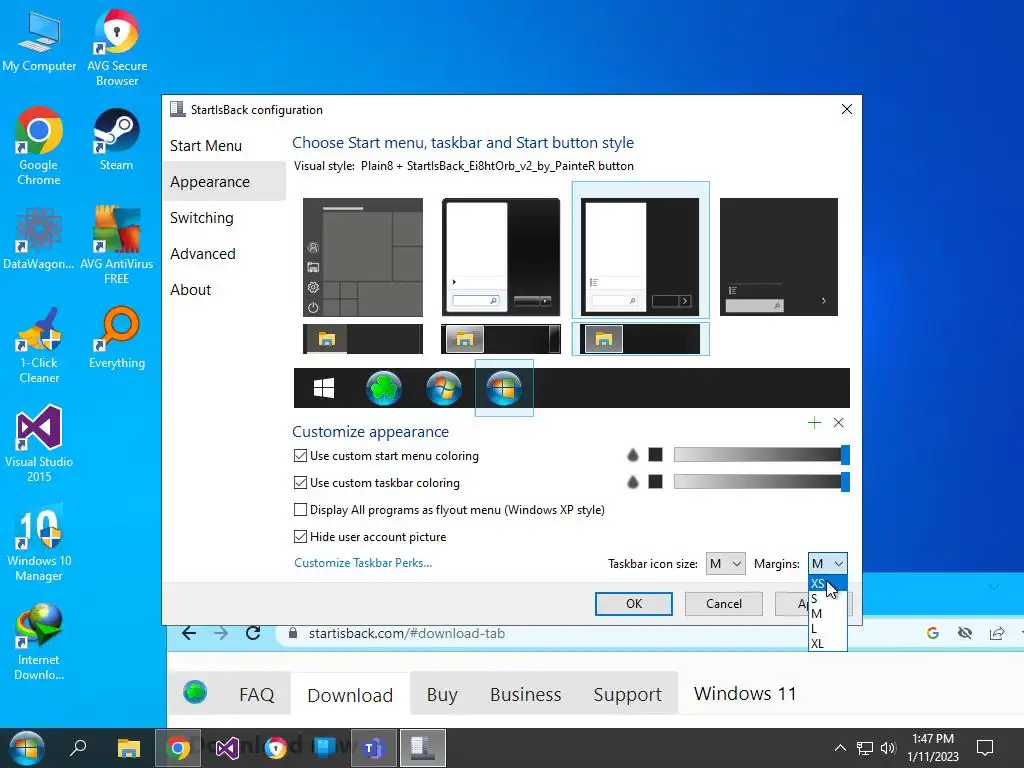The image size is (1024, 768).
Task: Open Business tab on webpage
Action: pyautogui.click(x=526, y=694)
